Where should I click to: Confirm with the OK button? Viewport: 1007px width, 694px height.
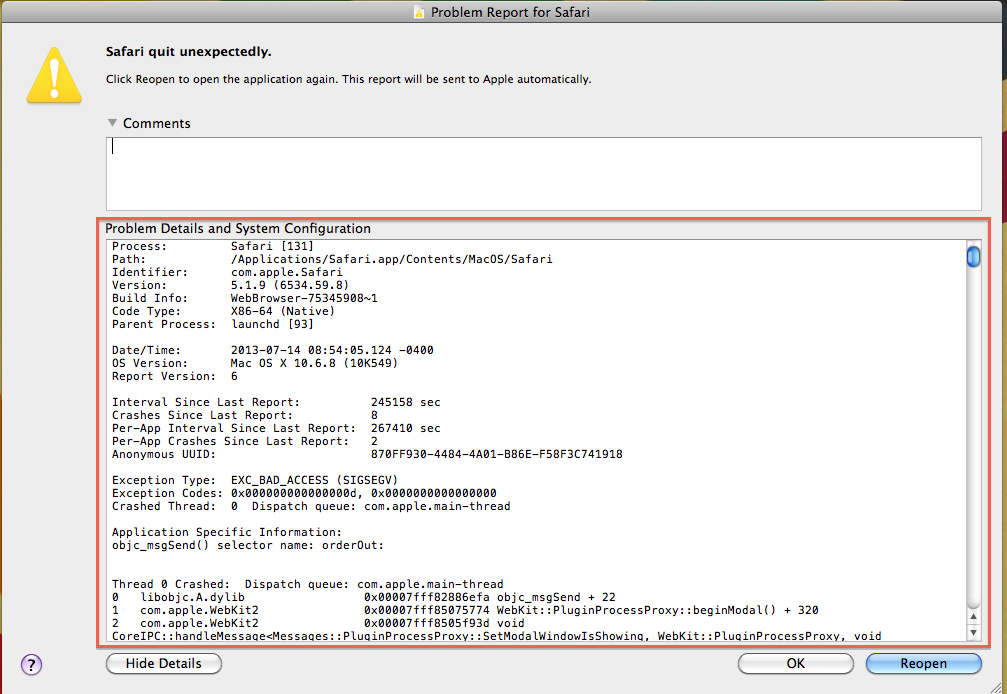click(x=795, y=663)
